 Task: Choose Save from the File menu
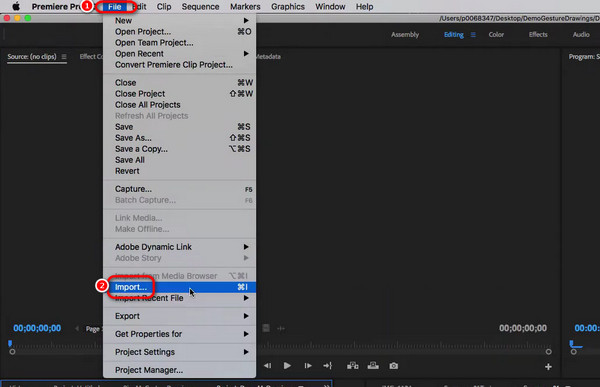point(179,127)
